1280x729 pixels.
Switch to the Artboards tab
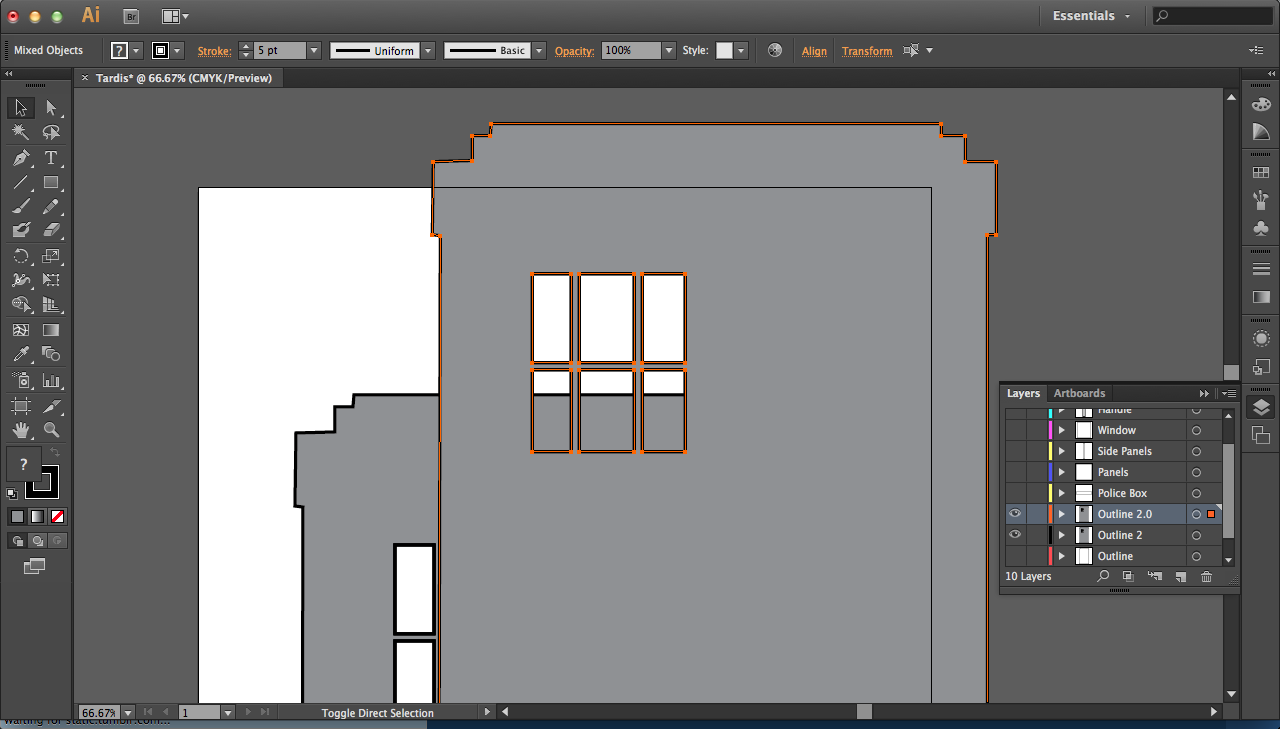point(1079,393)
